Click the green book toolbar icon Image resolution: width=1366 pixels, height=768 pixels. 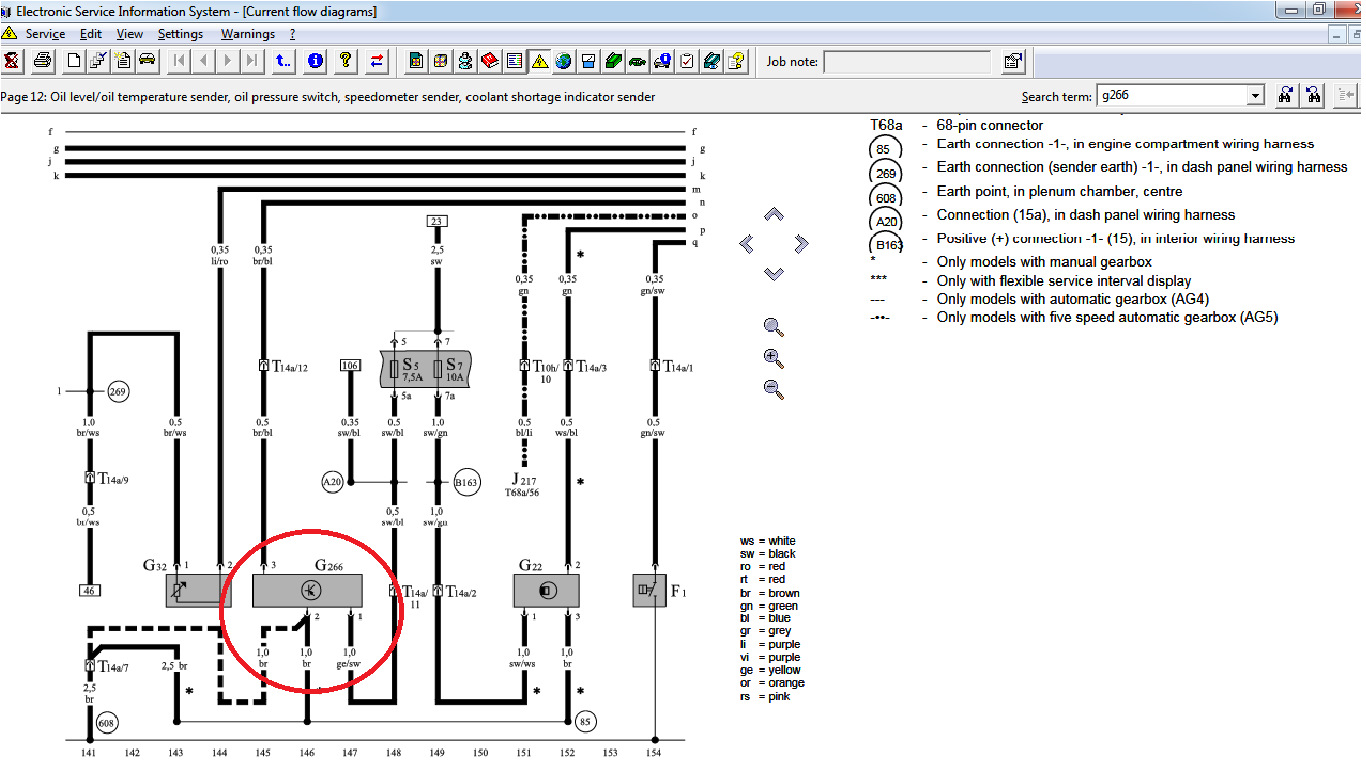point(613,61)
